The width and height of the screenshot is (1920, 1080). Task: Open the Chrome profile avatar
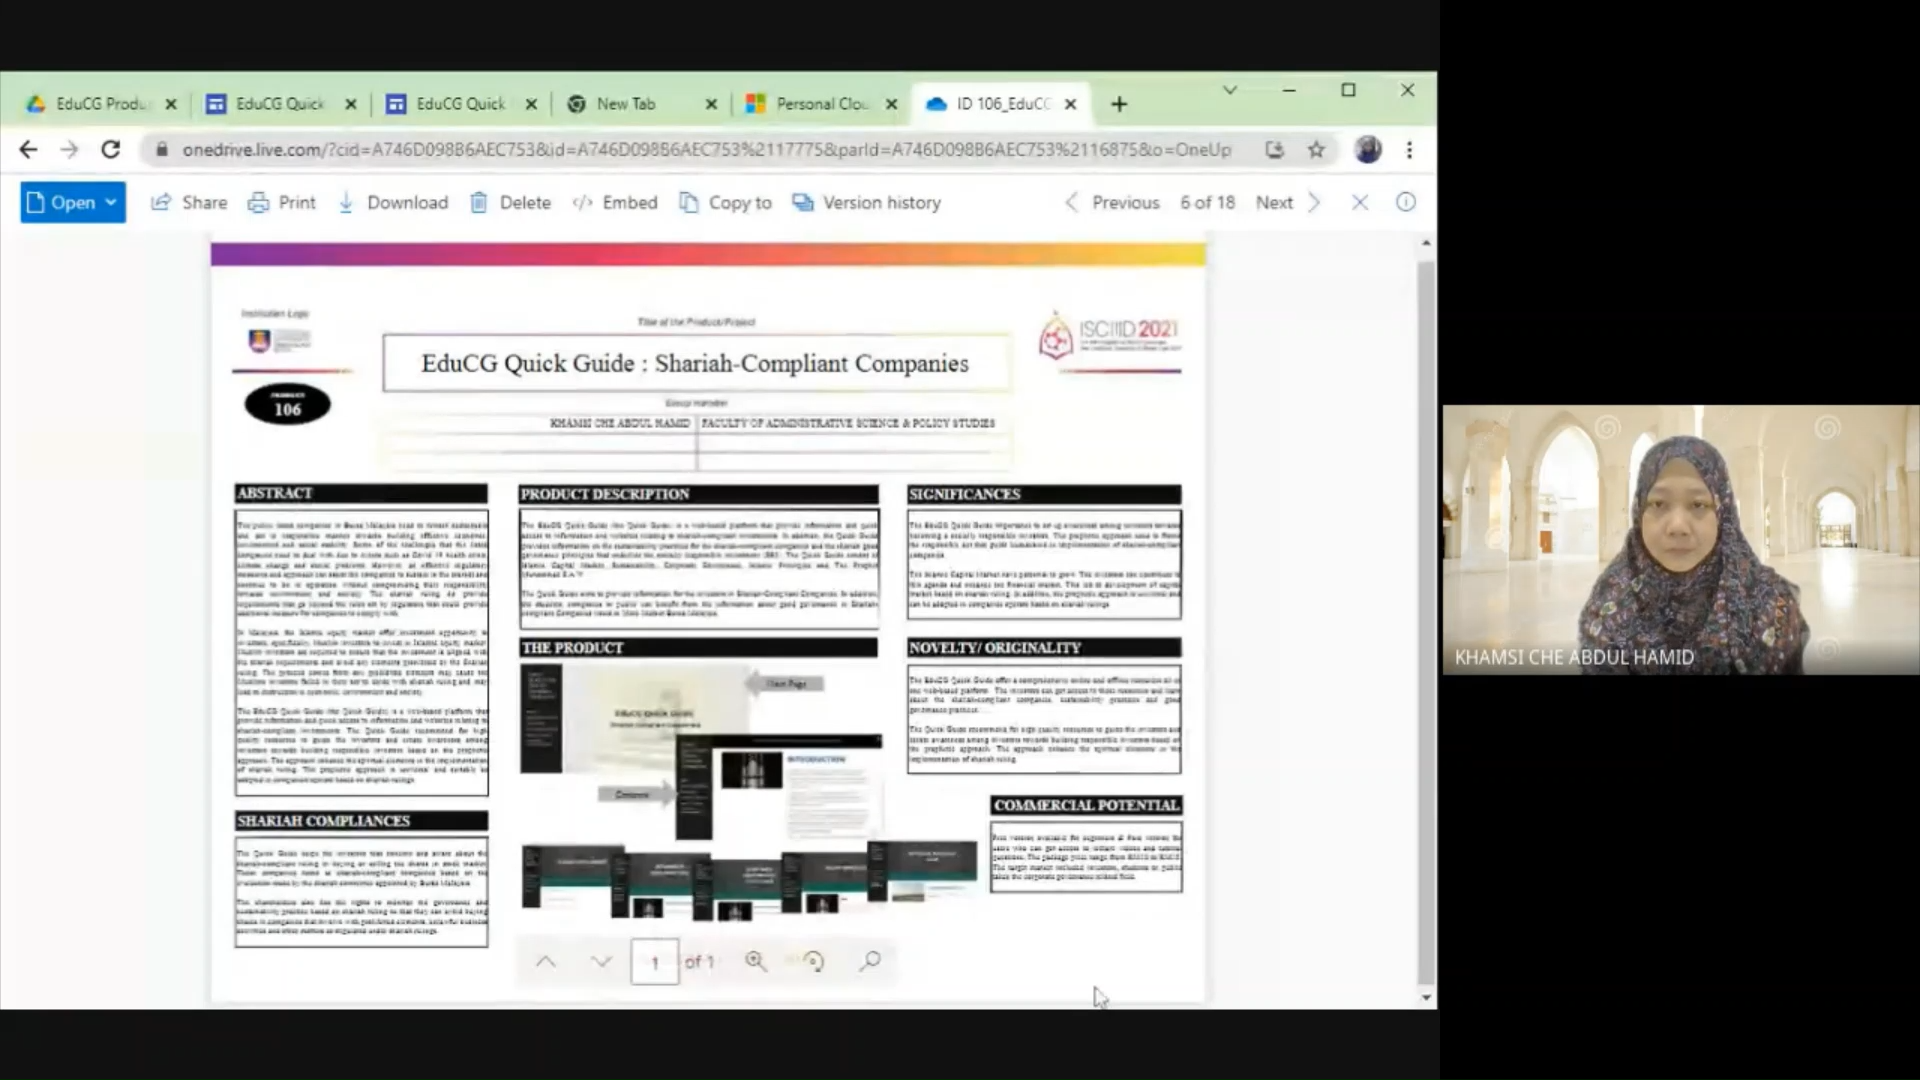tap(1367, 149)
